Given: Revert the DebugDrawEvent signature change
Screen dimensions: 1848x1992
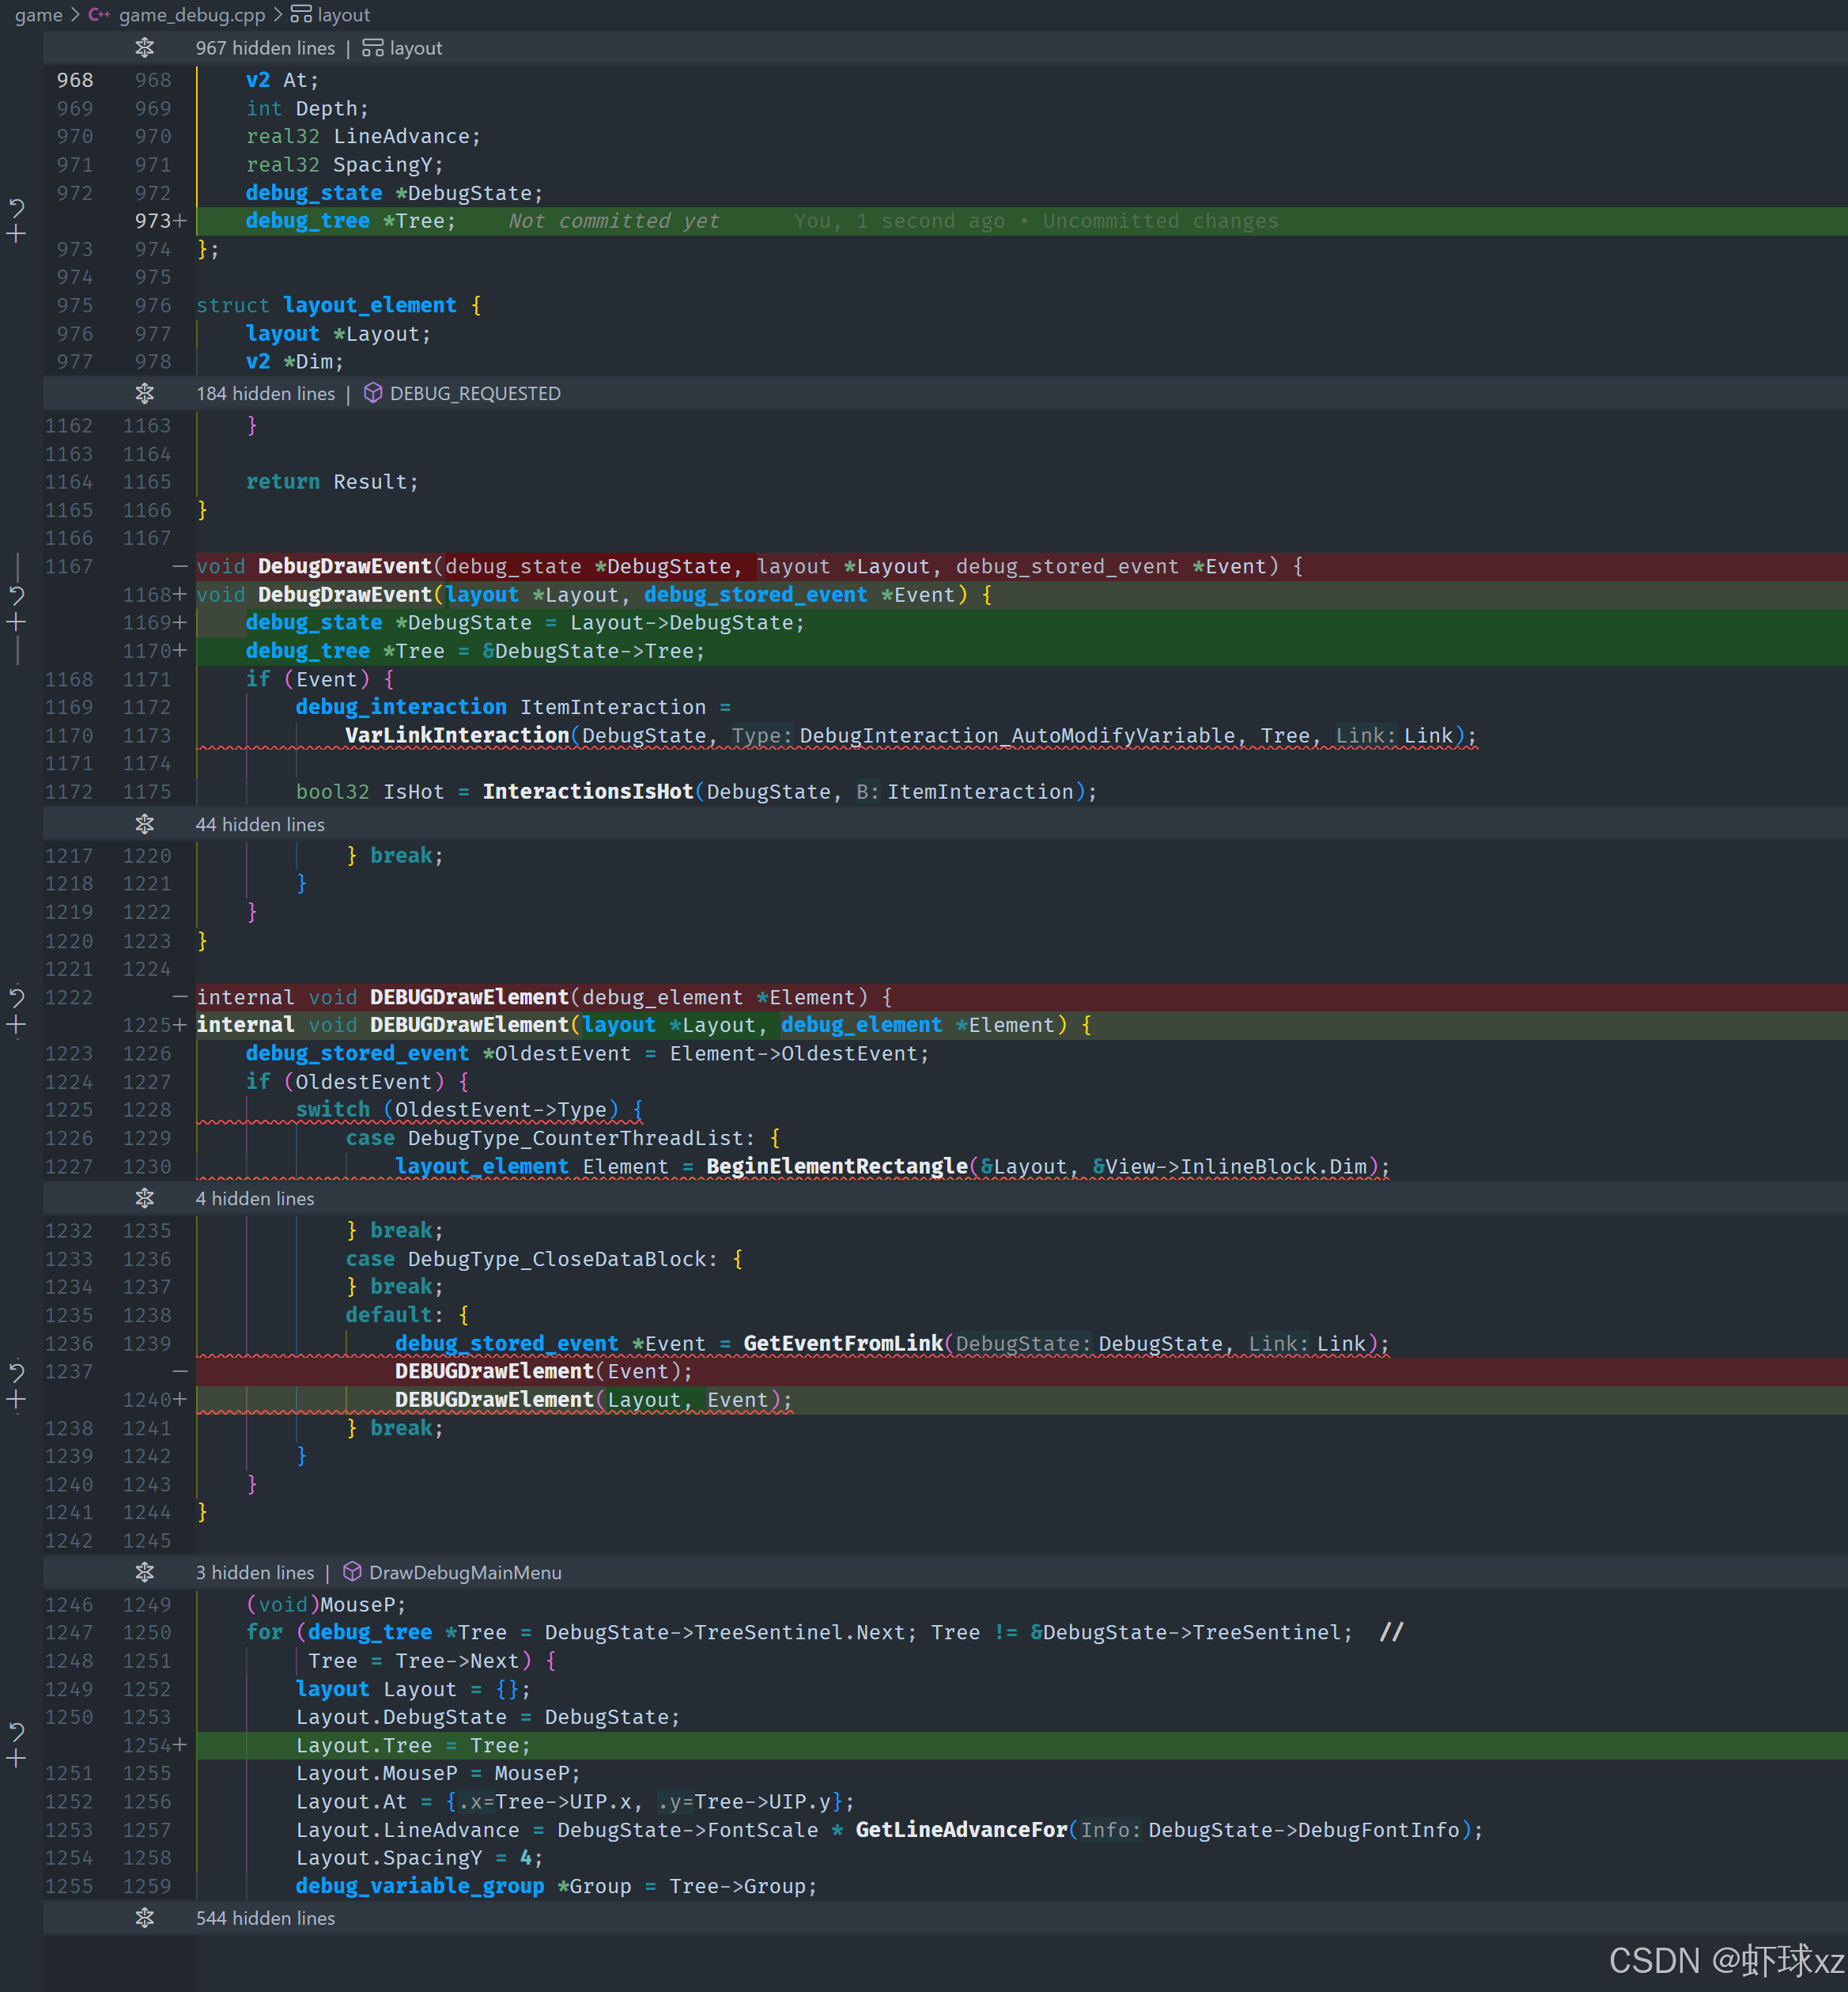Looking at the screenshot, I should pyautogui.click(x=16, y=596).
